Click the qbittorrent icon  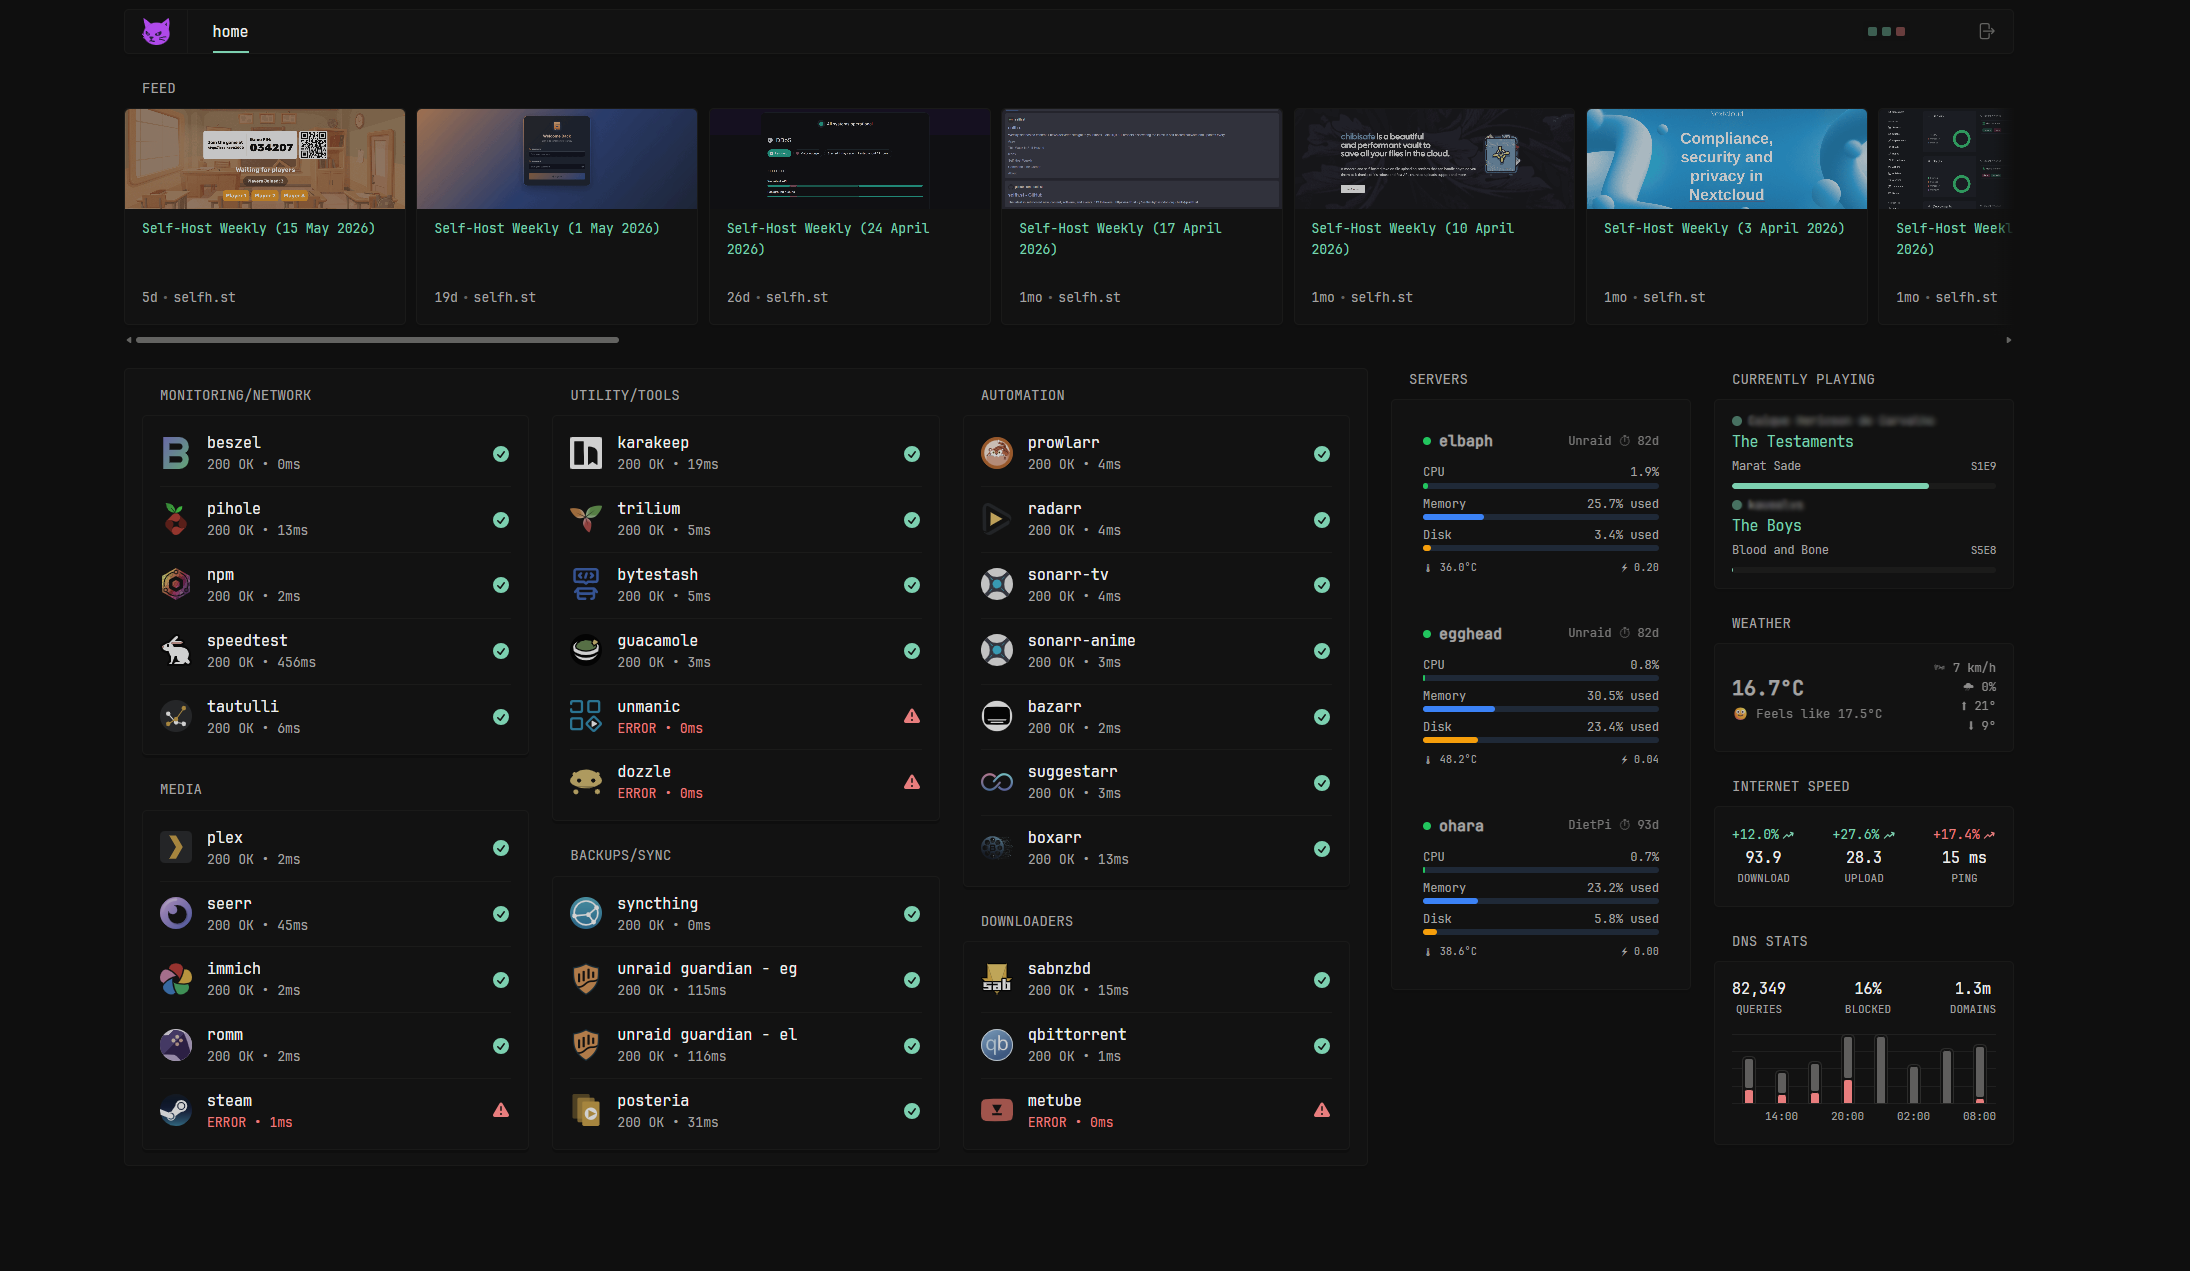coord(997,1045)
